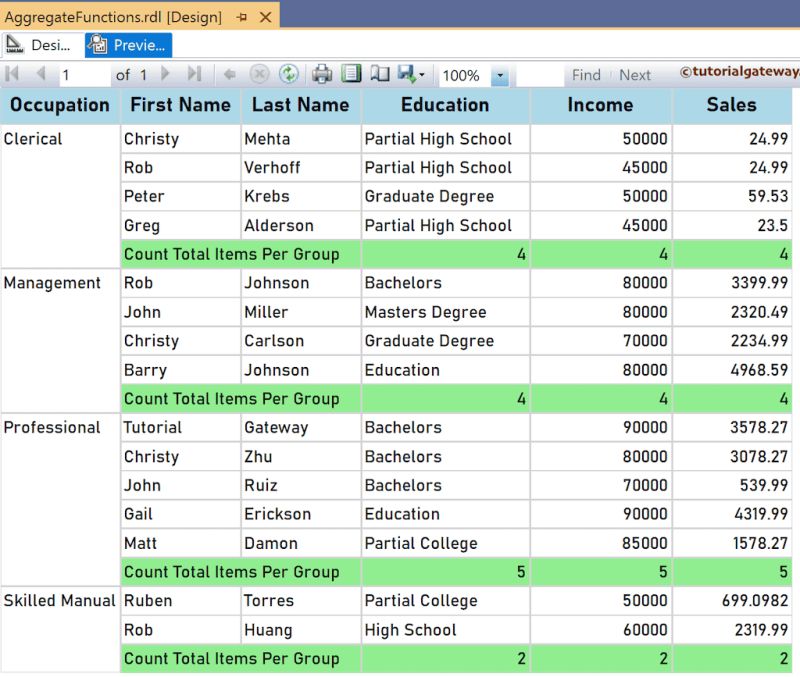Image resolution: width=800 pixels, height=677 pixels.
Task: Click the Income column header
Action: (x=601, y=105)
